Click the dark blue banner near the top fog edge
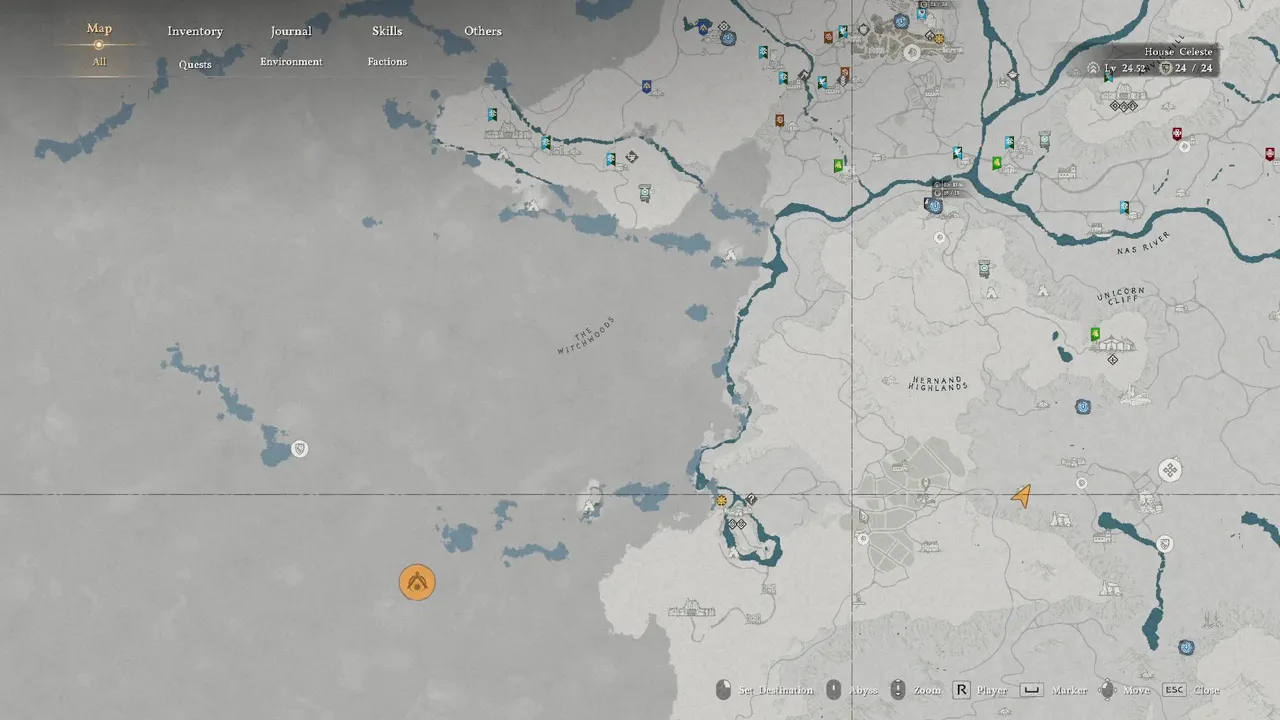1280x720 pixels. click(647, 86)
